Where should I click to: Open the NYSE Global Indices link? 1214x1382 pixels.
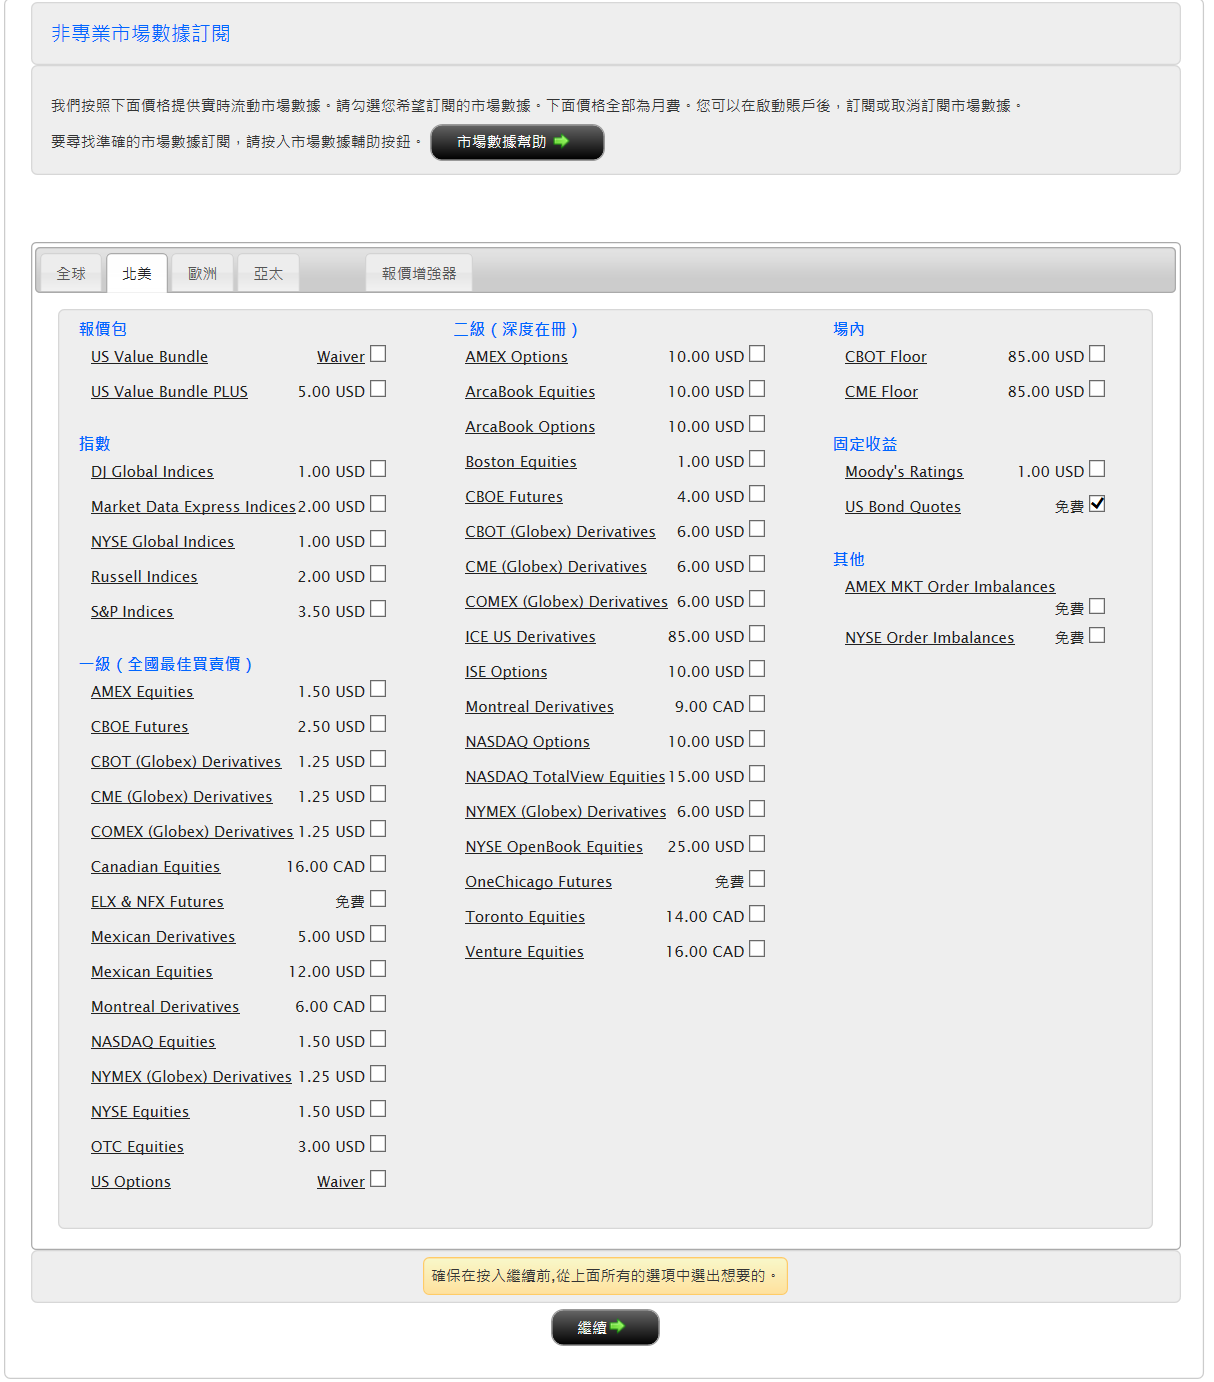point(162,542)
